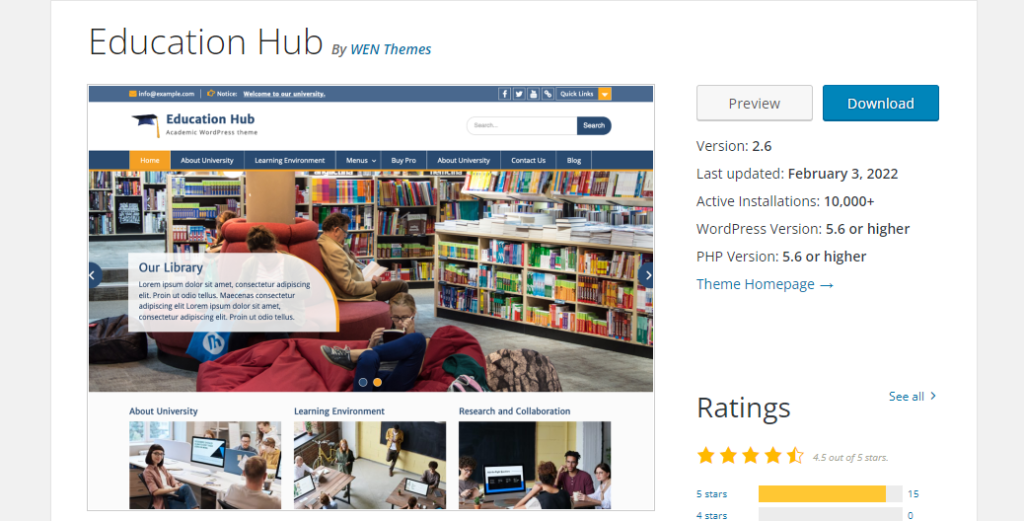Click the envelope email icon
Image resolution: width=1024 pixels, height=521 pixels.
click(133, 94)
